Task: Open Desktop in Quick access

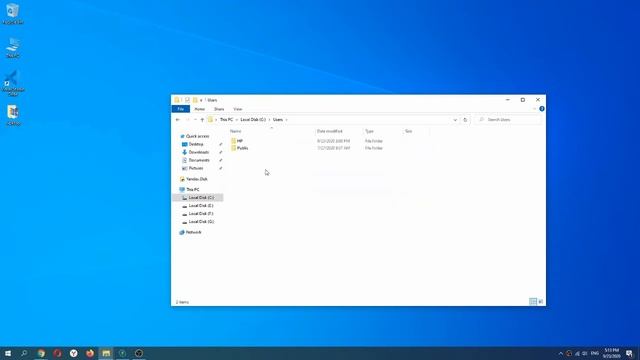Action: tap(196, 144)
